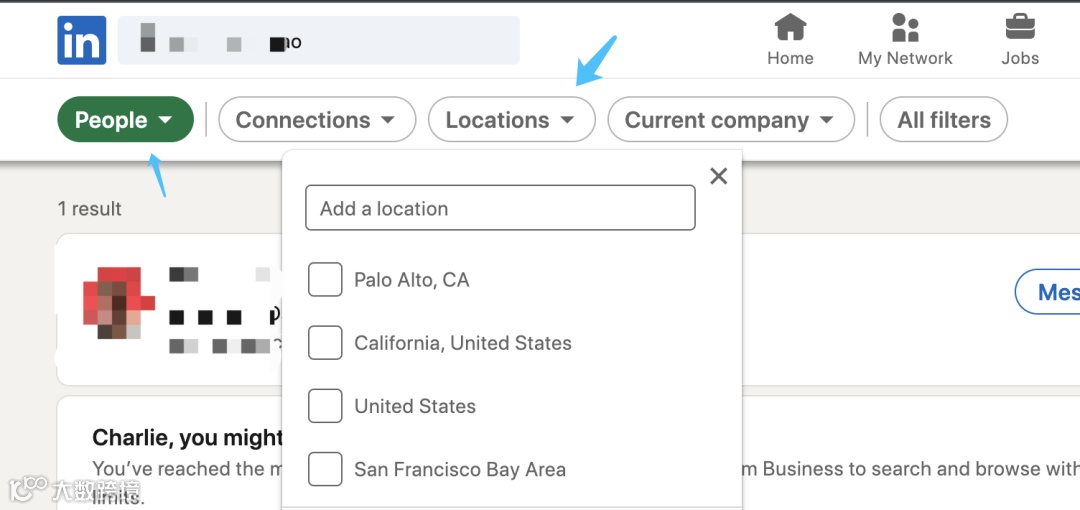The image size is (1080, 510).
Task: Check the Palo Alto, CA checkbox
Action: click(325, 280)
